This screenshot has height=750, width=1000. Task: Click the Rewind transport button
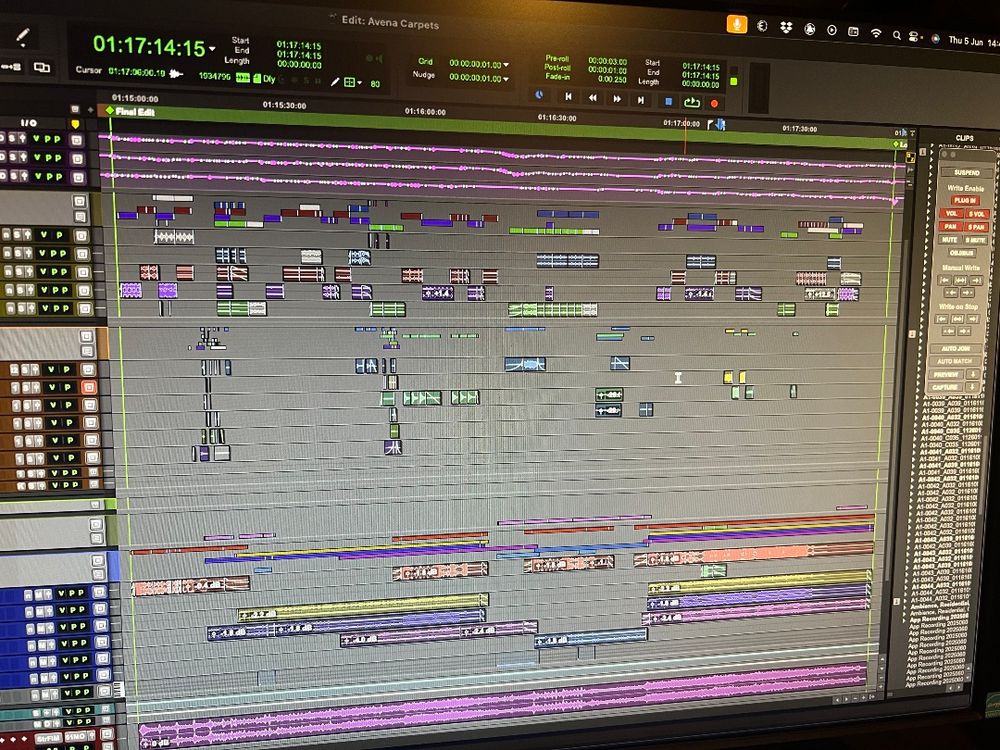592,98
